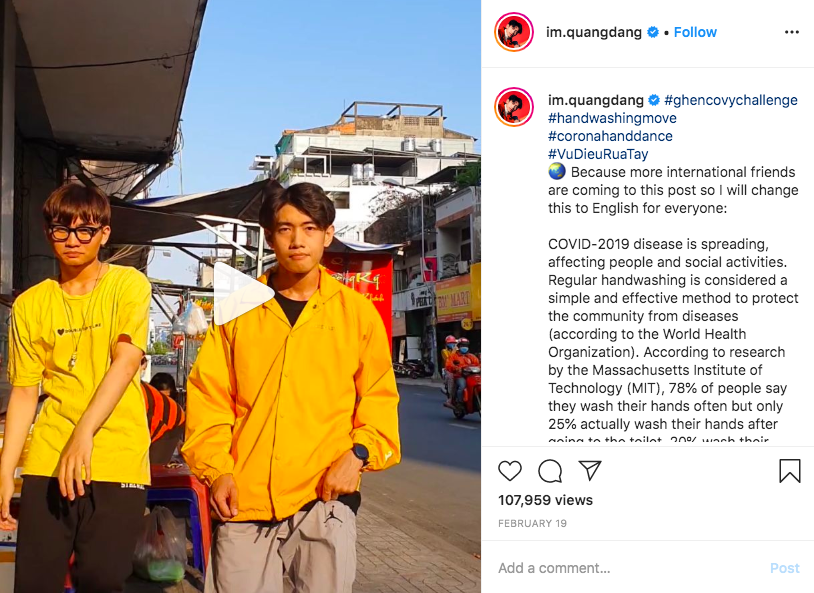Open the profile avatar beside the caption
This screenshot has height=593, width=814.
pos(514,107)
